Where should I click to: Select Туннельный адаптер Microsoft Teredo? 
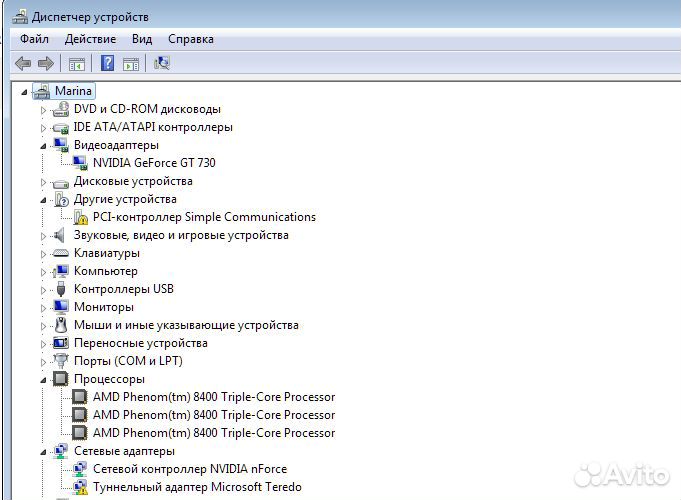197,487
